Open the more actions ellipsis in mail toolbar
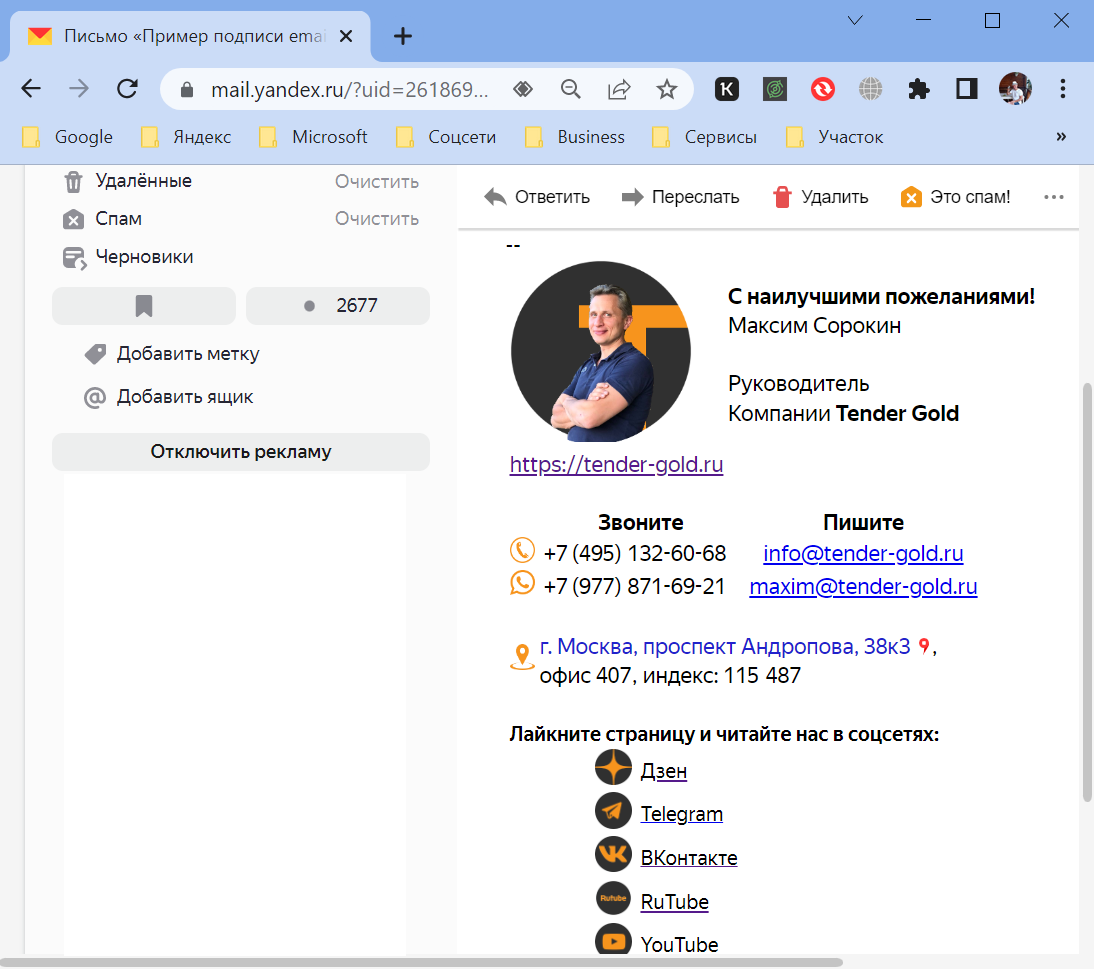This screenshot has width=1094, height=969. click(1054, 197)
